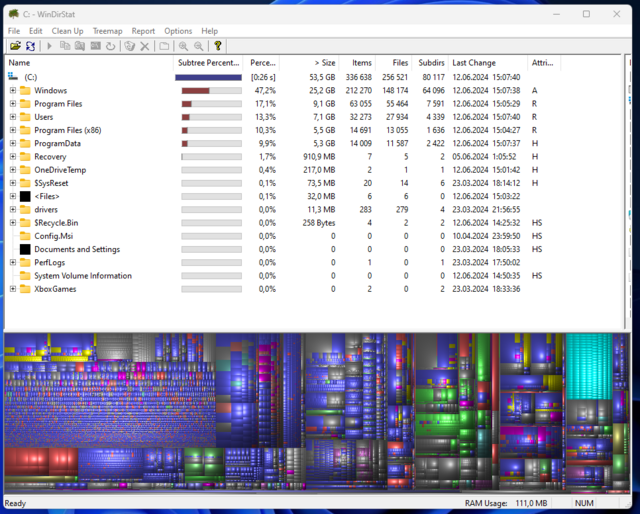Click the permanent delete X icon
This screenshot has width=640, height=514.
144,46
